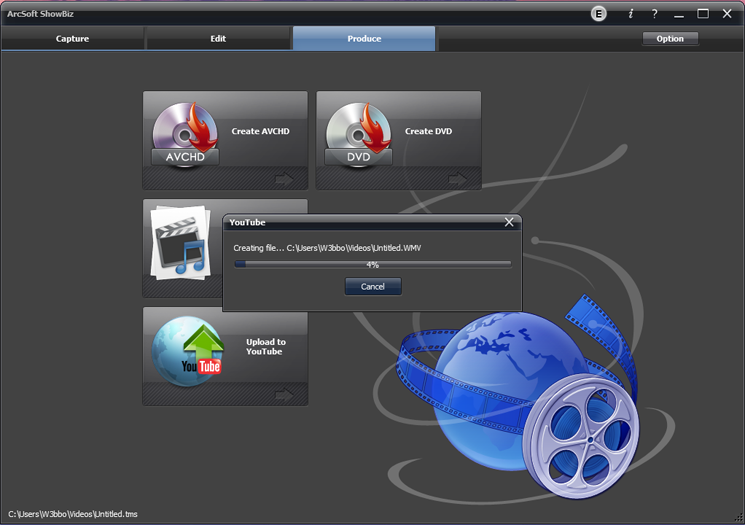Open the info 'i' icon in title bar

pyautogui.click(x=630, y=14)
